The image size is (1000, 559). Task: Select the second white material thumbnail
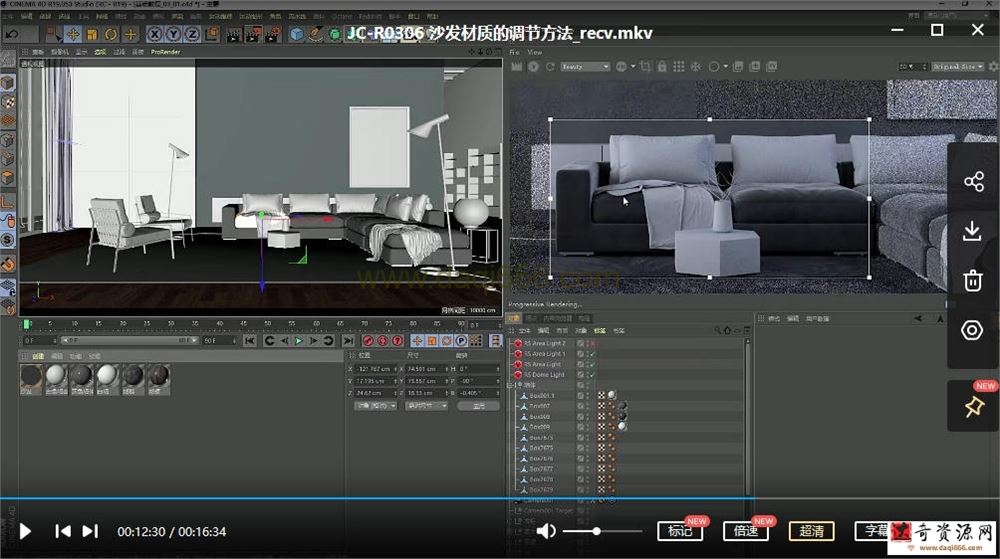[56, 377]
